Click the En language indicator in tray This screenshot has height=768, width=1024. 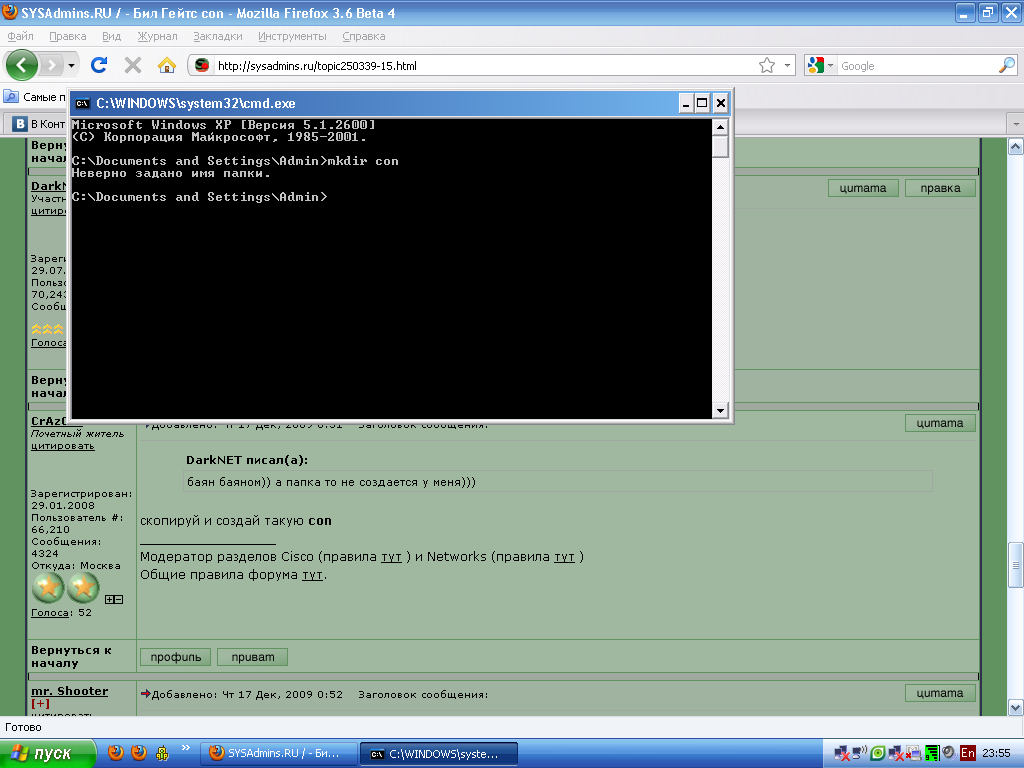coord(968,753)
